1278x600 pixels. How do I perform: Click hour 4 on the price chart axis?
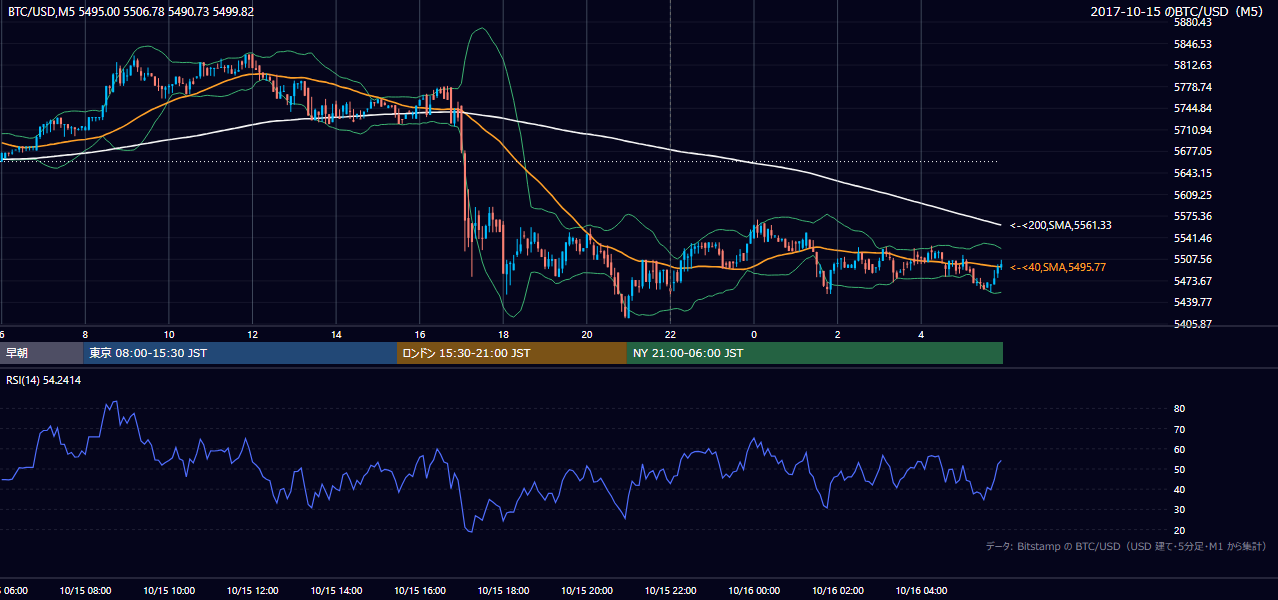[921, 334]
